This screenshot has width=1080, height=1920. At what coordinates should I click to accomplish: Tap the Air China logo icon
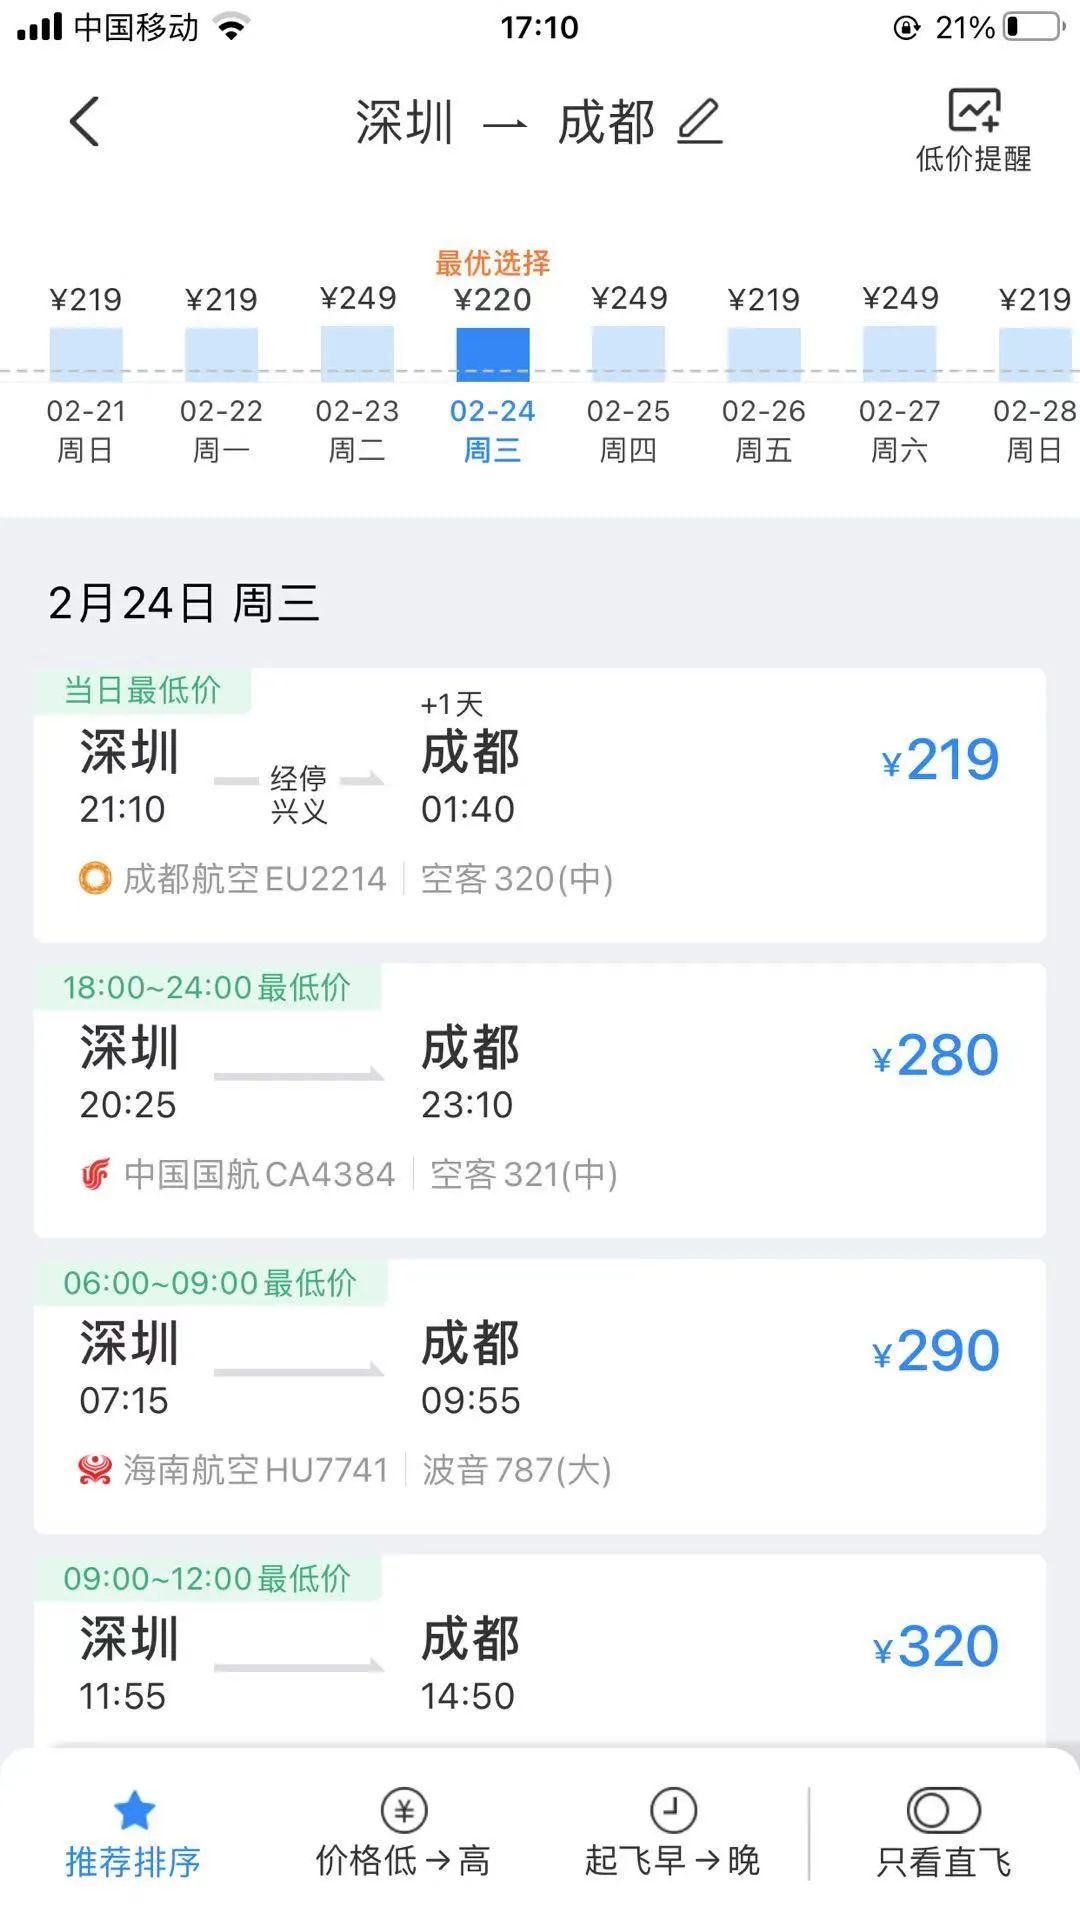tap(95, 1174)
